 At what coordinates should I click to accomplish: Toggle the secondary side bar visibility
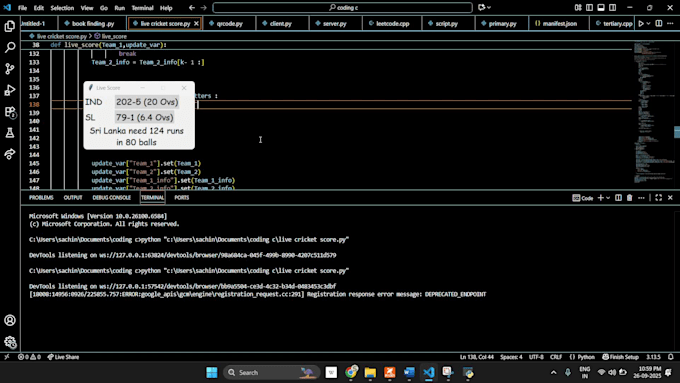[x=612, y=7]
